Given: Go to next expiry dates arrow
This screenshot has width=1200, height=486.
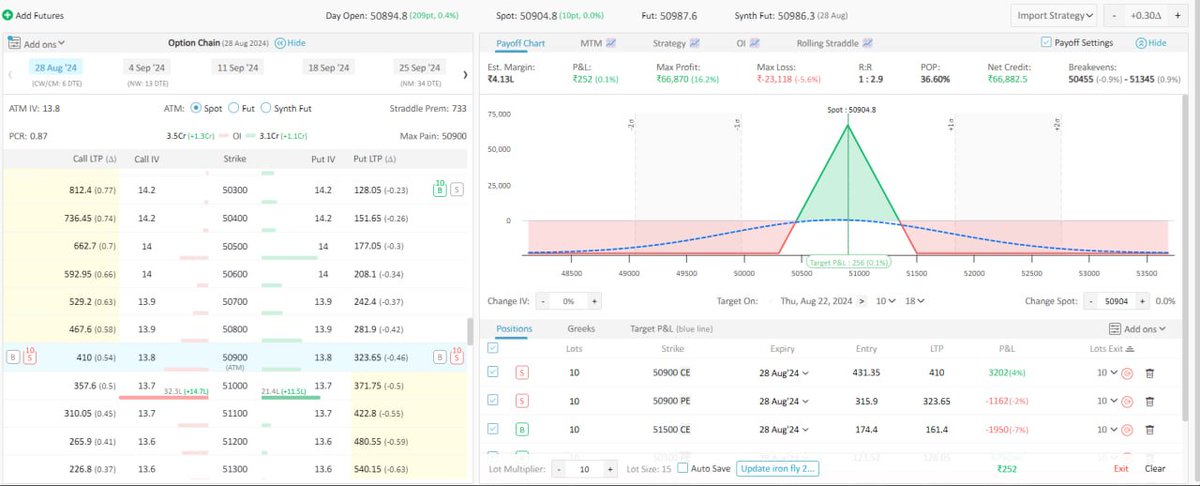Looking at the screenshot, I should (465, 74).
